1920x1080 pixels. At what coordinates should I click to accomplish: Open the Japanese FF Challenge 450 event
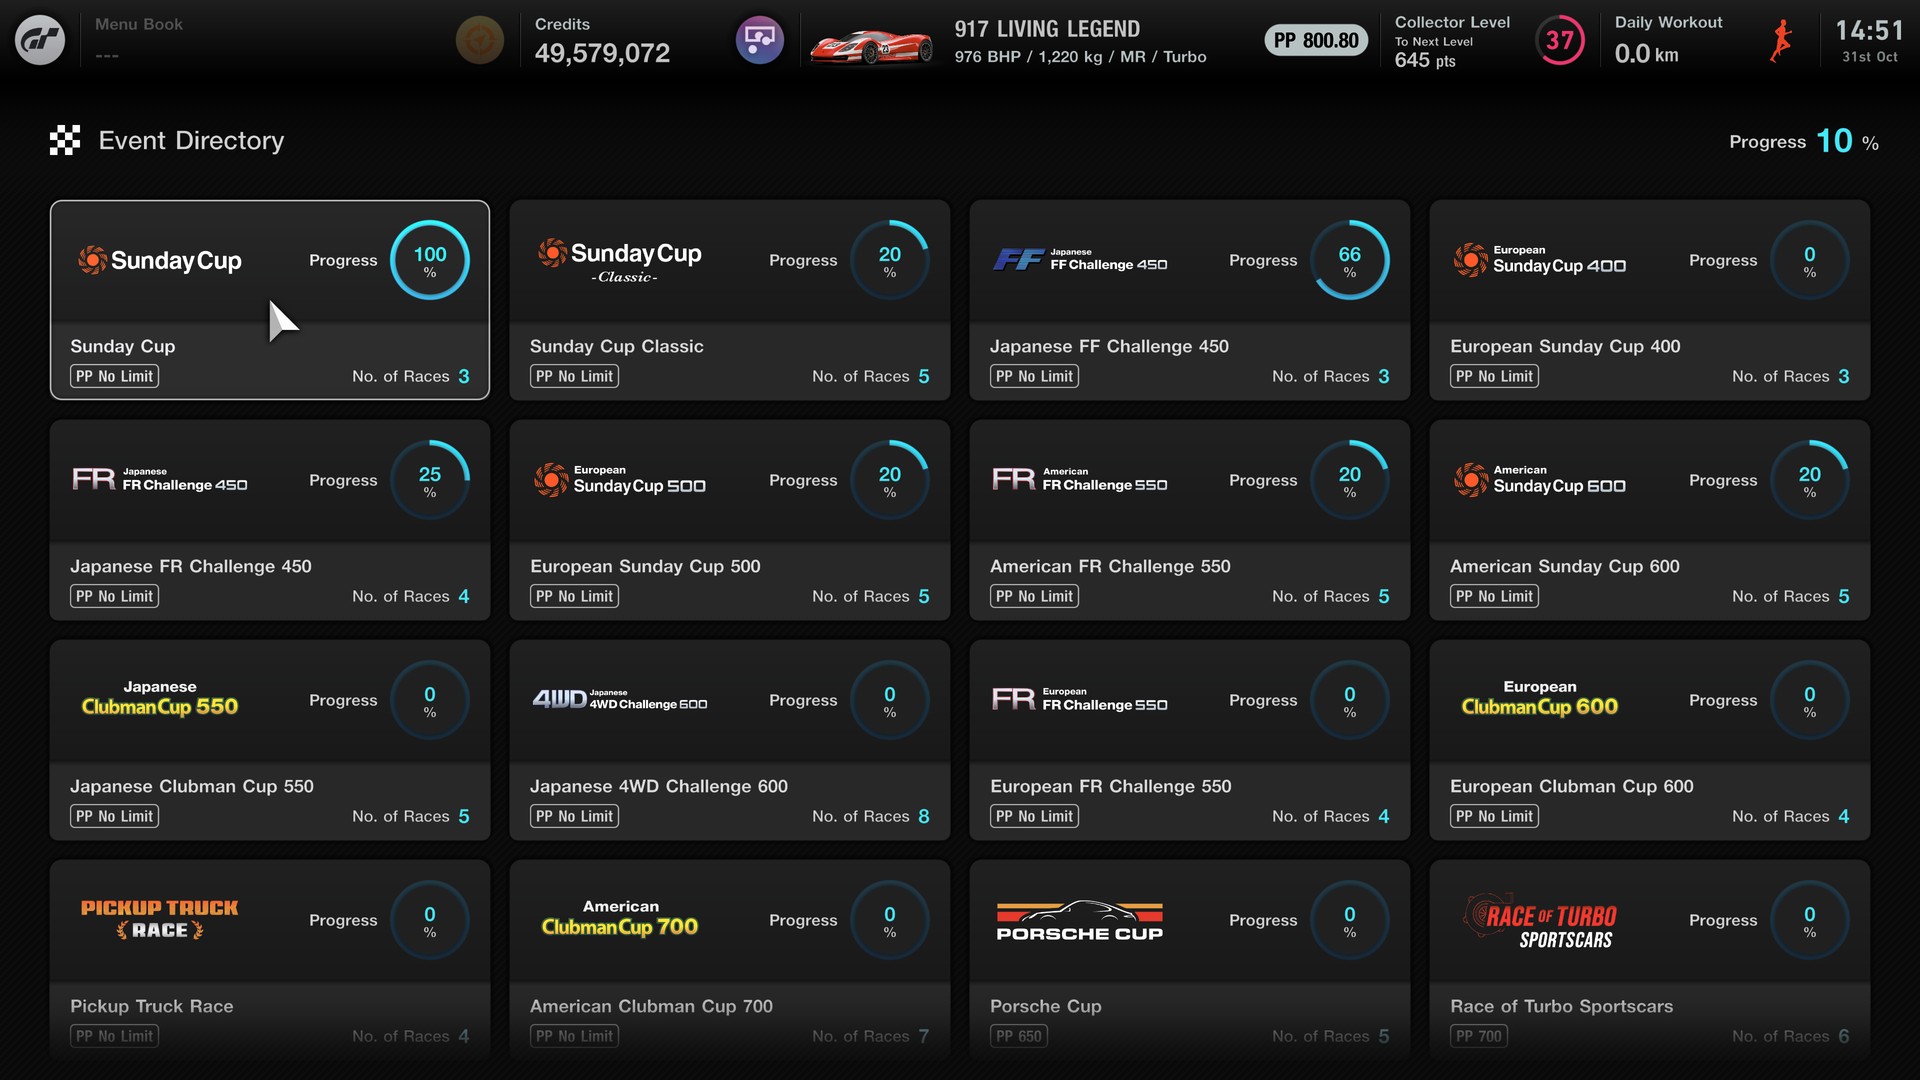pos(1189,300)
